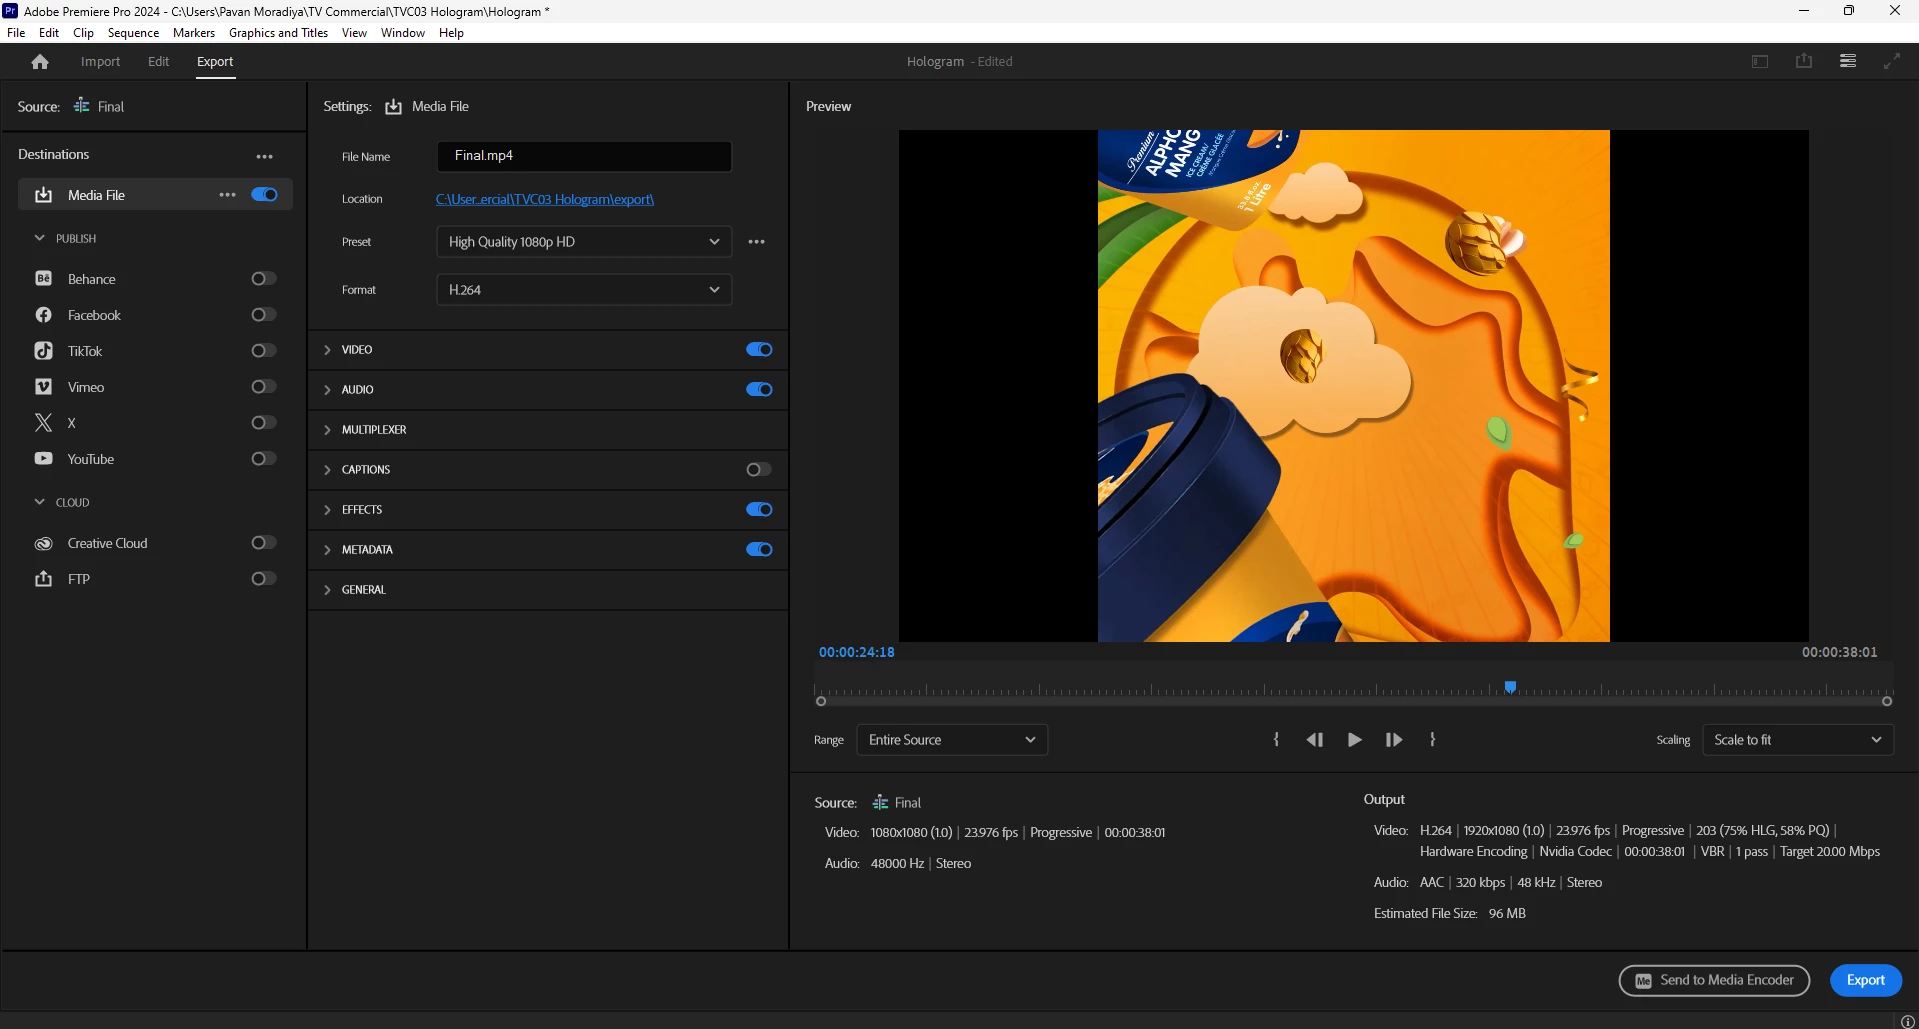Play the export preview
Screen dimensions: 1919x1029
tap(1355, 740)
